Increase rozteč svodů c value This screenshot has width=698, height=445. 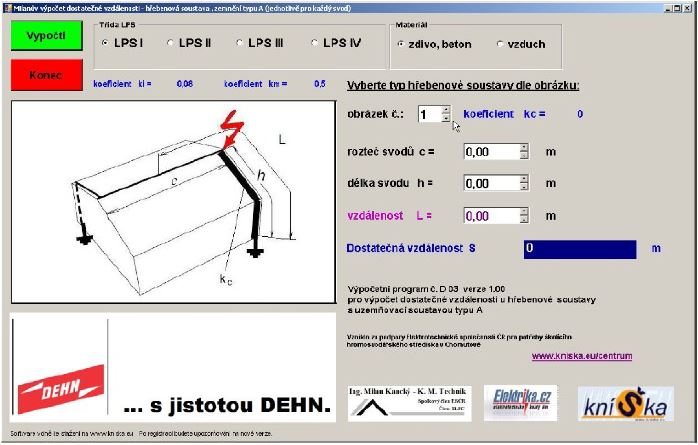pos(524,148)
